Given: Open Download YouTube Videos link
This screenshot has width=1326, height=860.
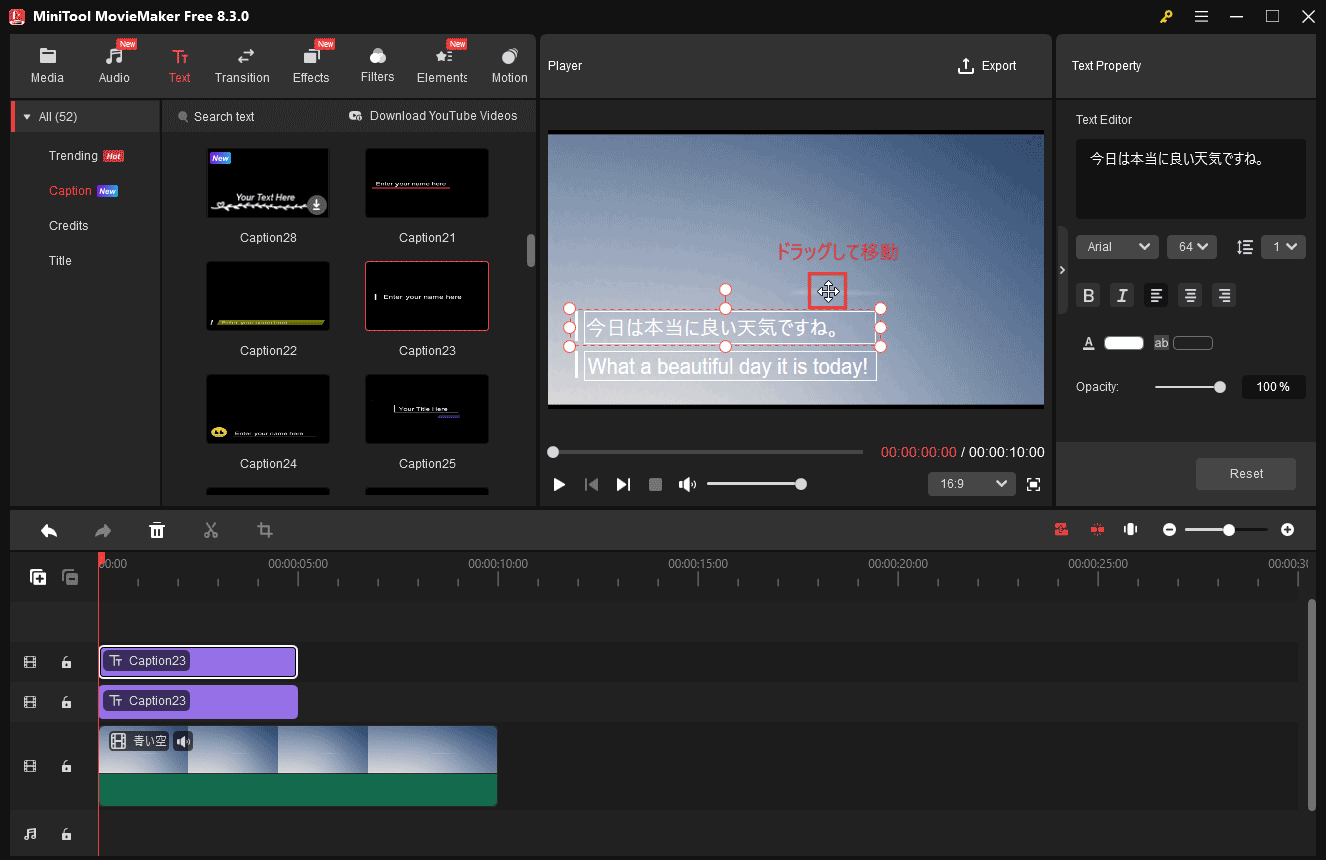Looking at the screenshot, I should (x=433, y=116).
